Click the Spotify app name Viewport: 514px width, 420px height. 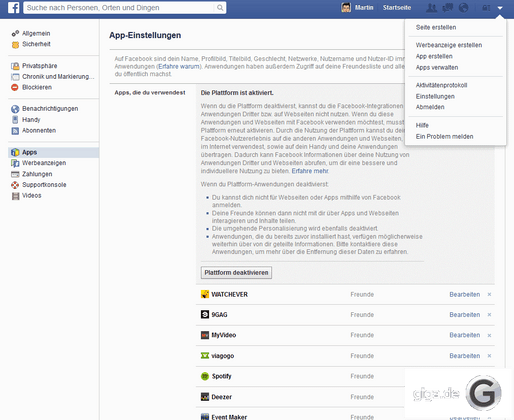pos(221,376)
